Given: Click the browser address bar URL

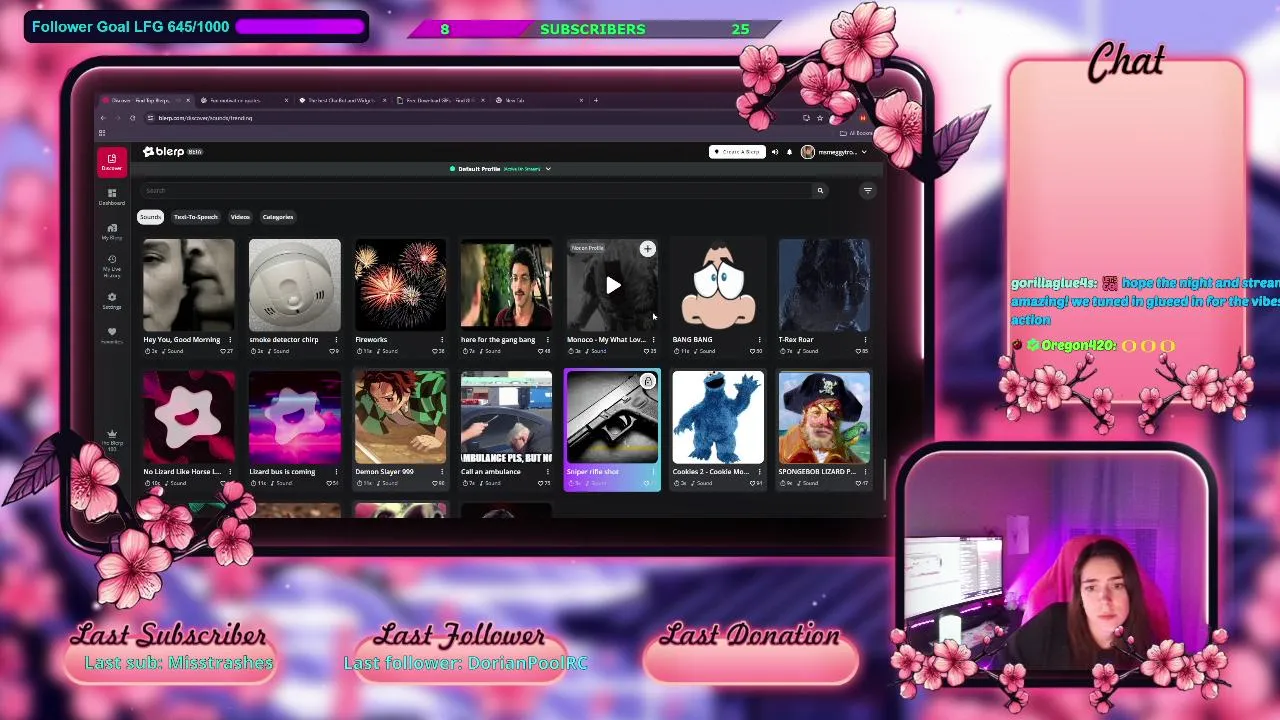Looking at the screenshot, I should [x=205, y=118].
